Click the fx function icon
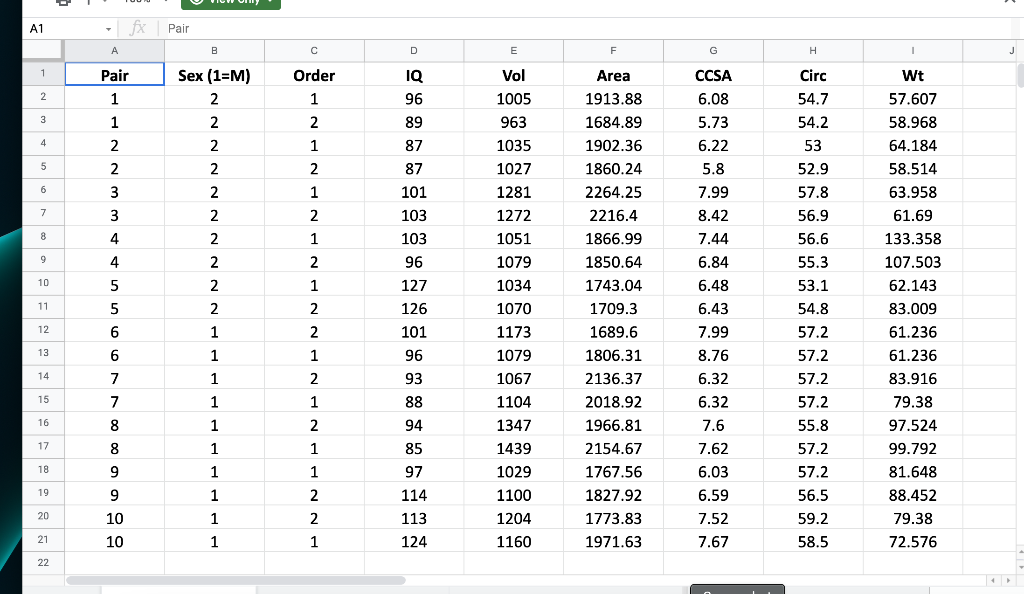 tap(138, 28)
